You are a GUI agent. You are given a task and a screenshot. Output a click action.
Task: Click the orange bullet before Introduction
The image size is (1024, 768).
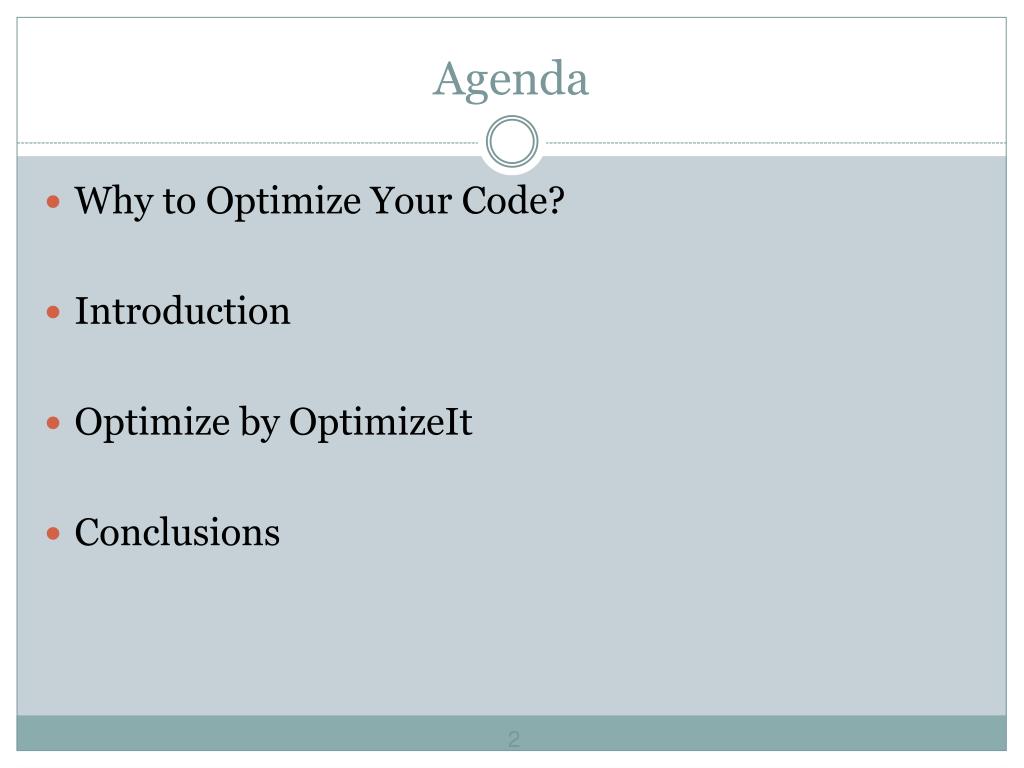point(54,312)
